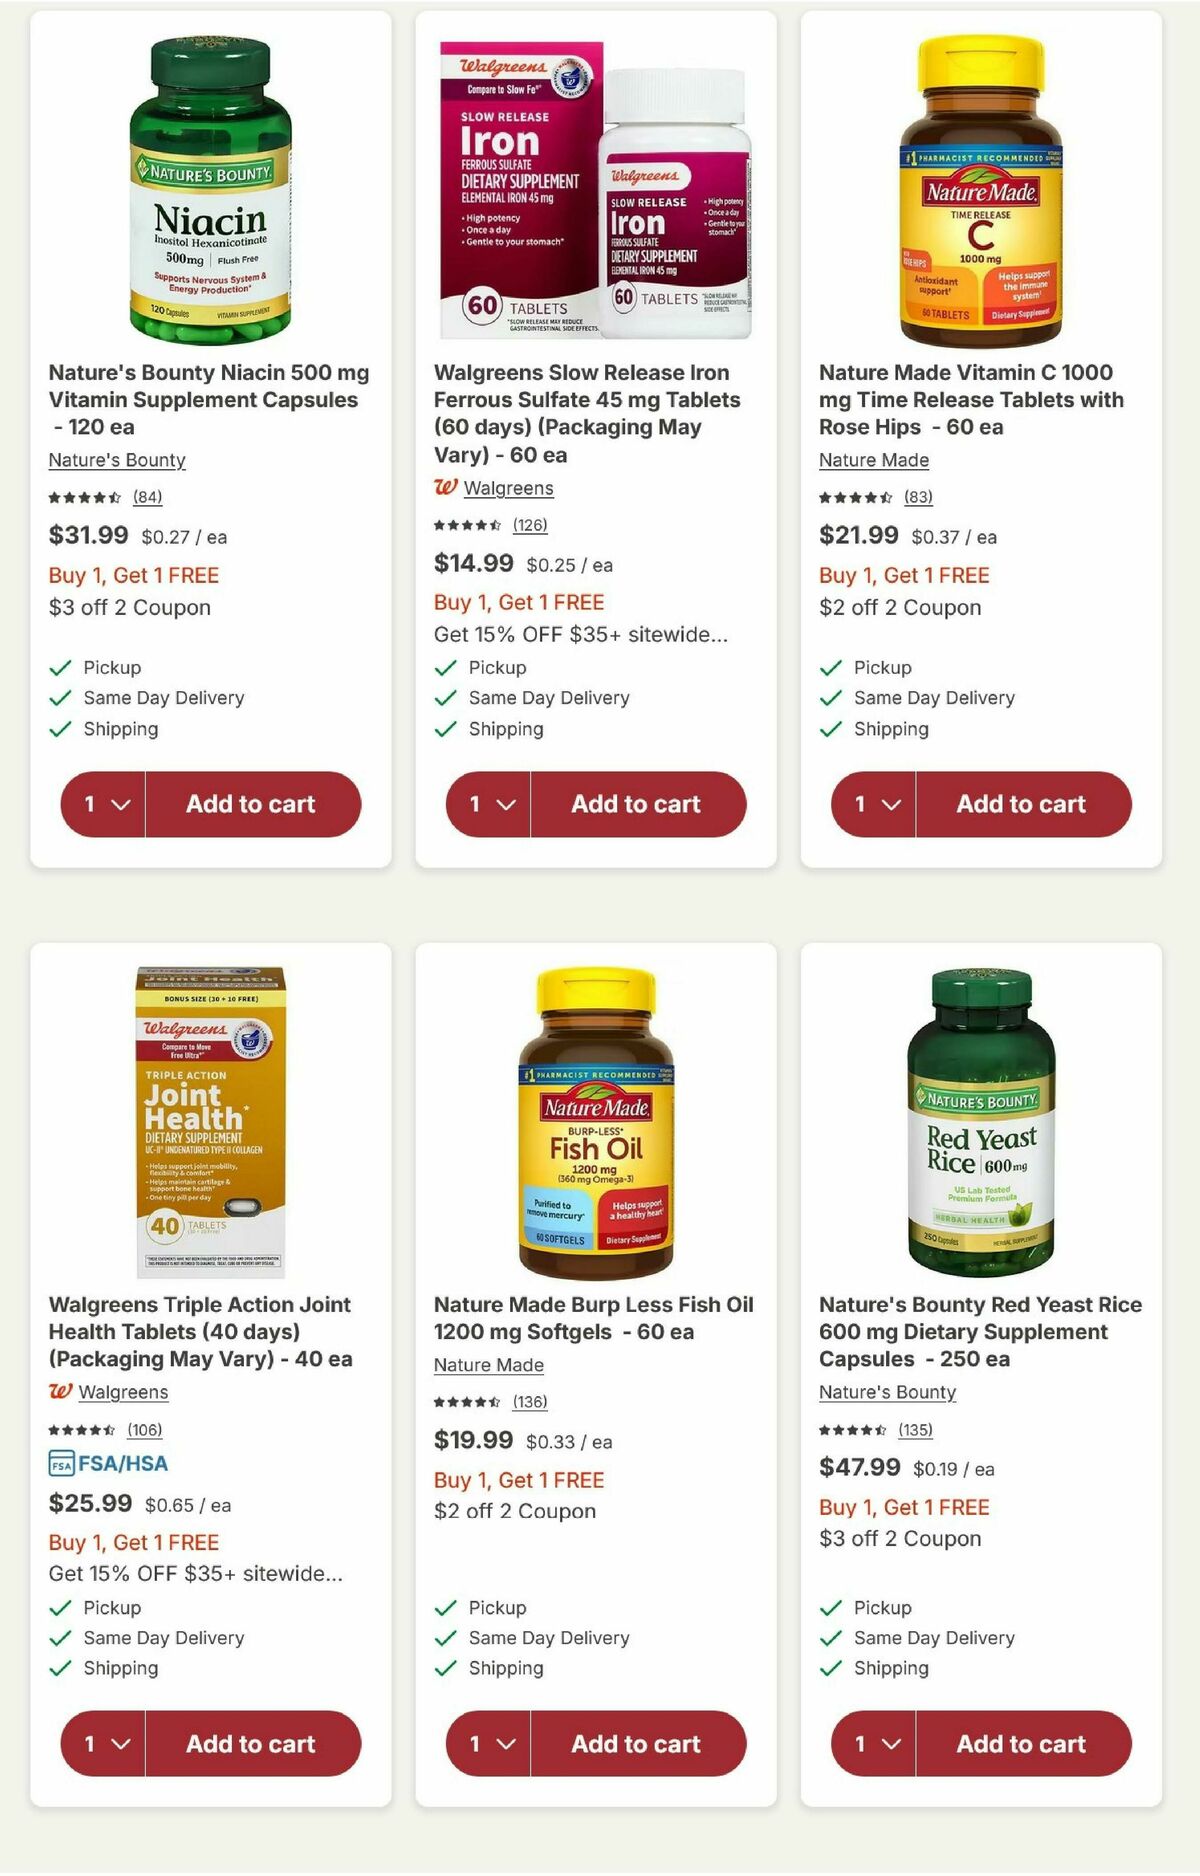The height and width of the screenshot is (1876, 1200).
Task: Expand quantity selector on Fish Oil card
Action: tap(486, 1744)
